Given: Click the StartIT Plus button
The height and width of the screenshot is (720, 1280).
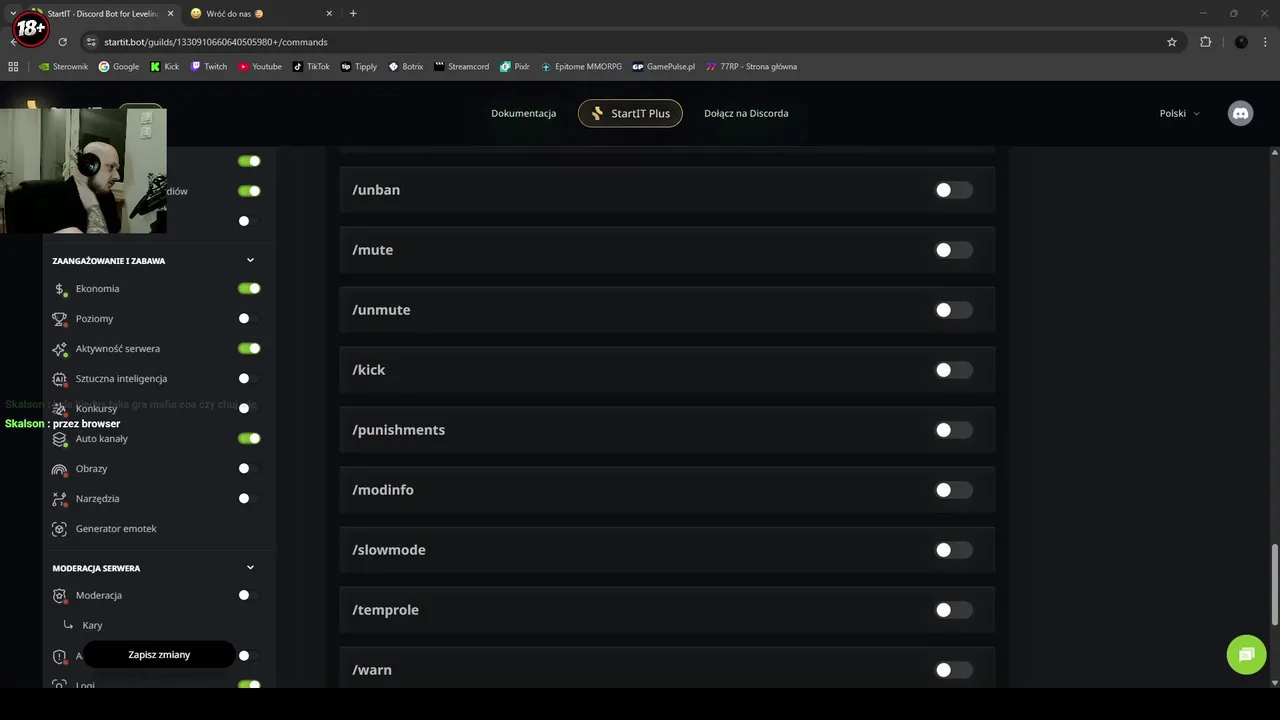Looking at the screenshot, I should (x=630, y=114).
